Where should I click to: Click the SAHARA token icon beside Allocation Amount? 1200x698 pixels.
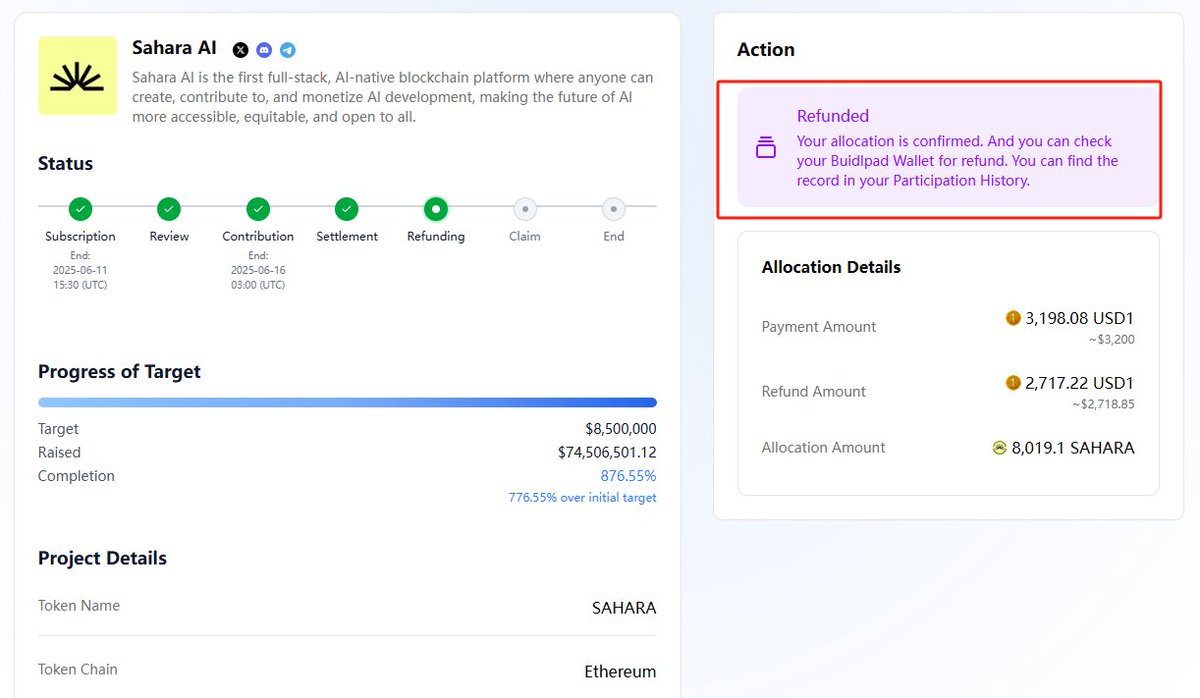(999, 448)
